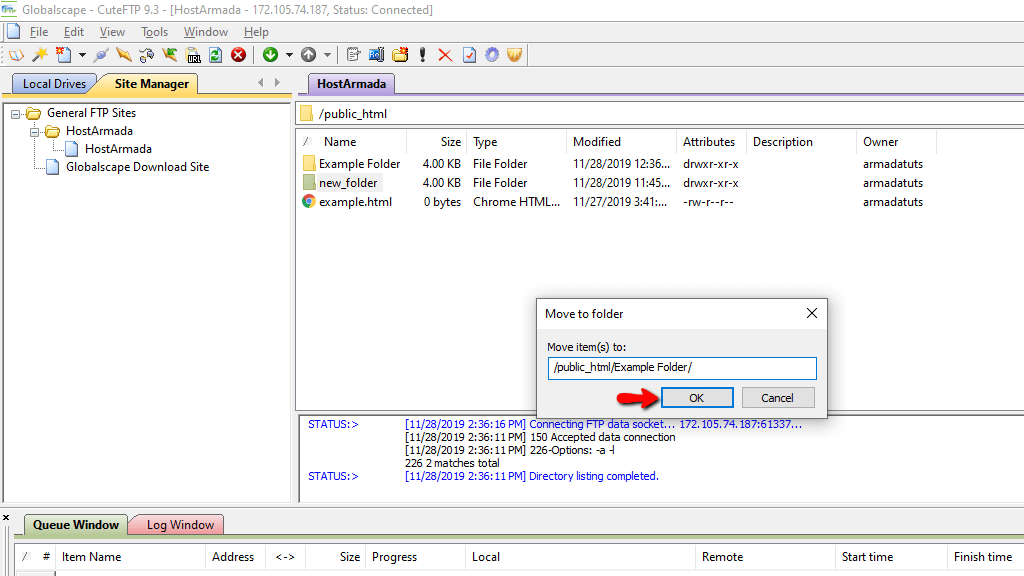Open the New document dropdown arrow
Viewport: 1024px width, 576px height.
[x=82, y=55]
